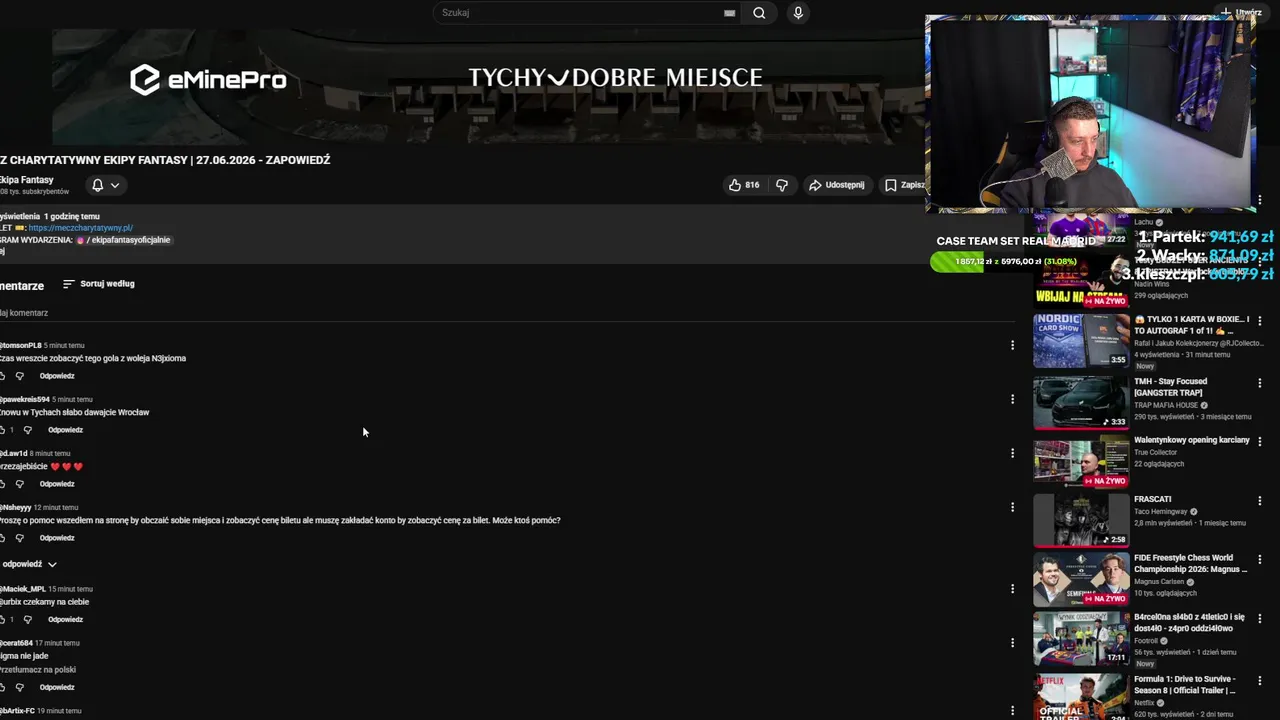The width and height of the screenshot is (1280, 720).
Task: Open the Walentynkowy opening karciany title
Action: 1191,440
